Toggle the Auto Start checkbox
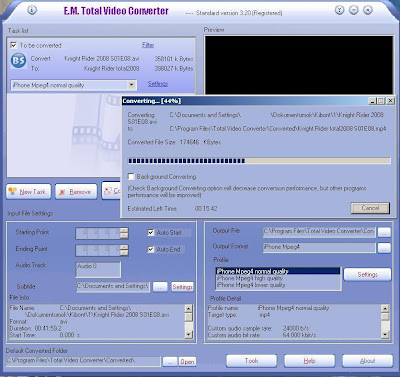400x377 pixels. point(151,232)
